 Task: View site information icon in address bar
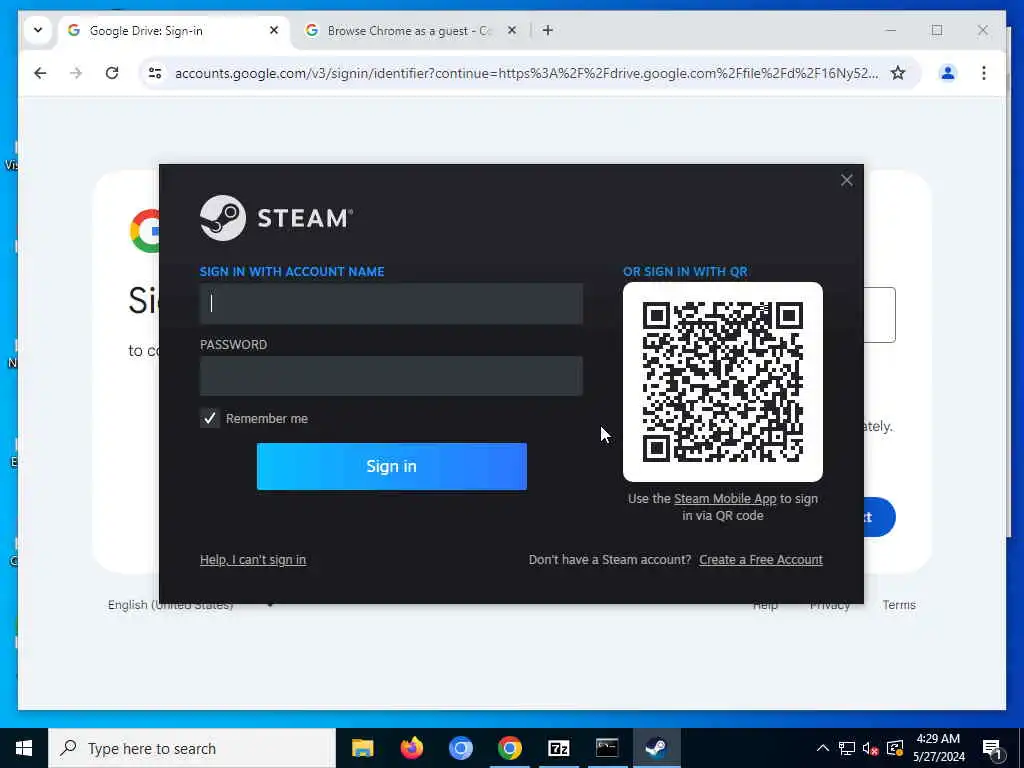point(155,73)
